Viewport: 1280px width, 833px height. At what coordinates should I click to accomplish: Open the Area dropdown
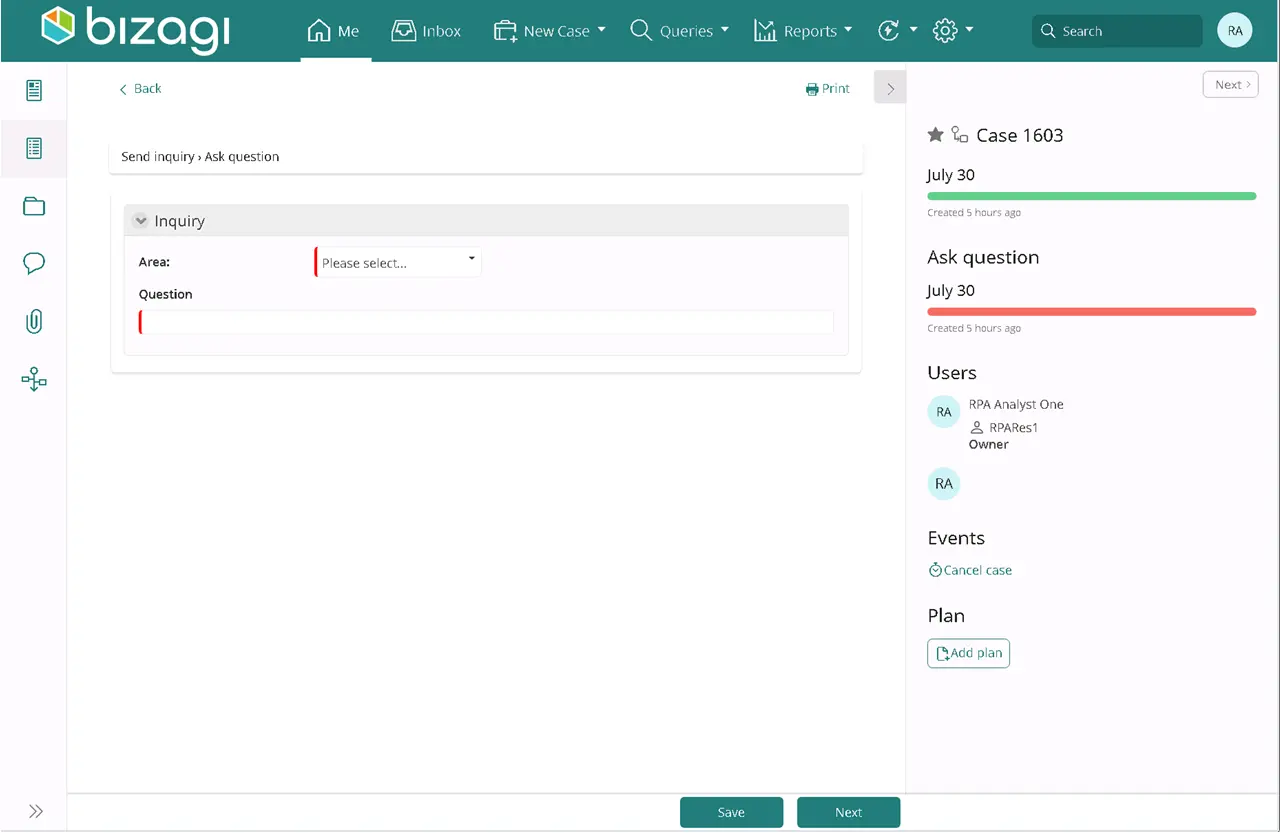coord(398,263)
